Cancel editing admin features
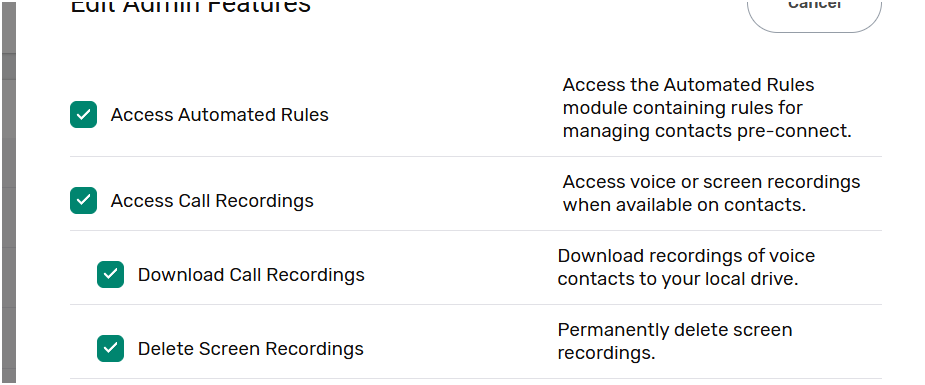 click(814, 9)
